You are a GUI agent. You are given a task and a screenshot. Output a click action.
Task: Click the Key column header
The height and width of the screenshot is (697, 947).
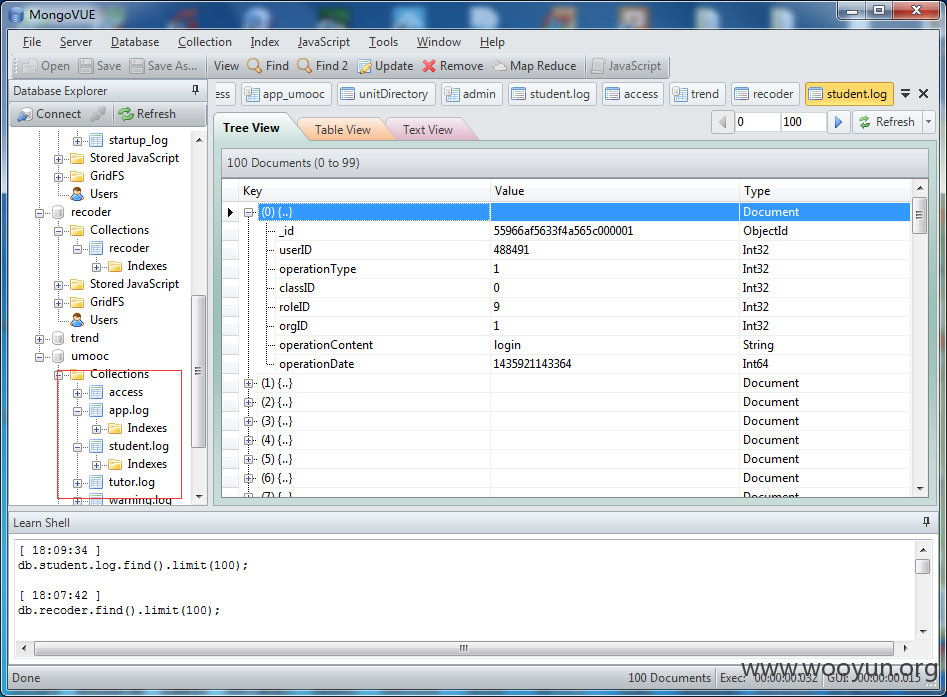(x=364, y=191)
